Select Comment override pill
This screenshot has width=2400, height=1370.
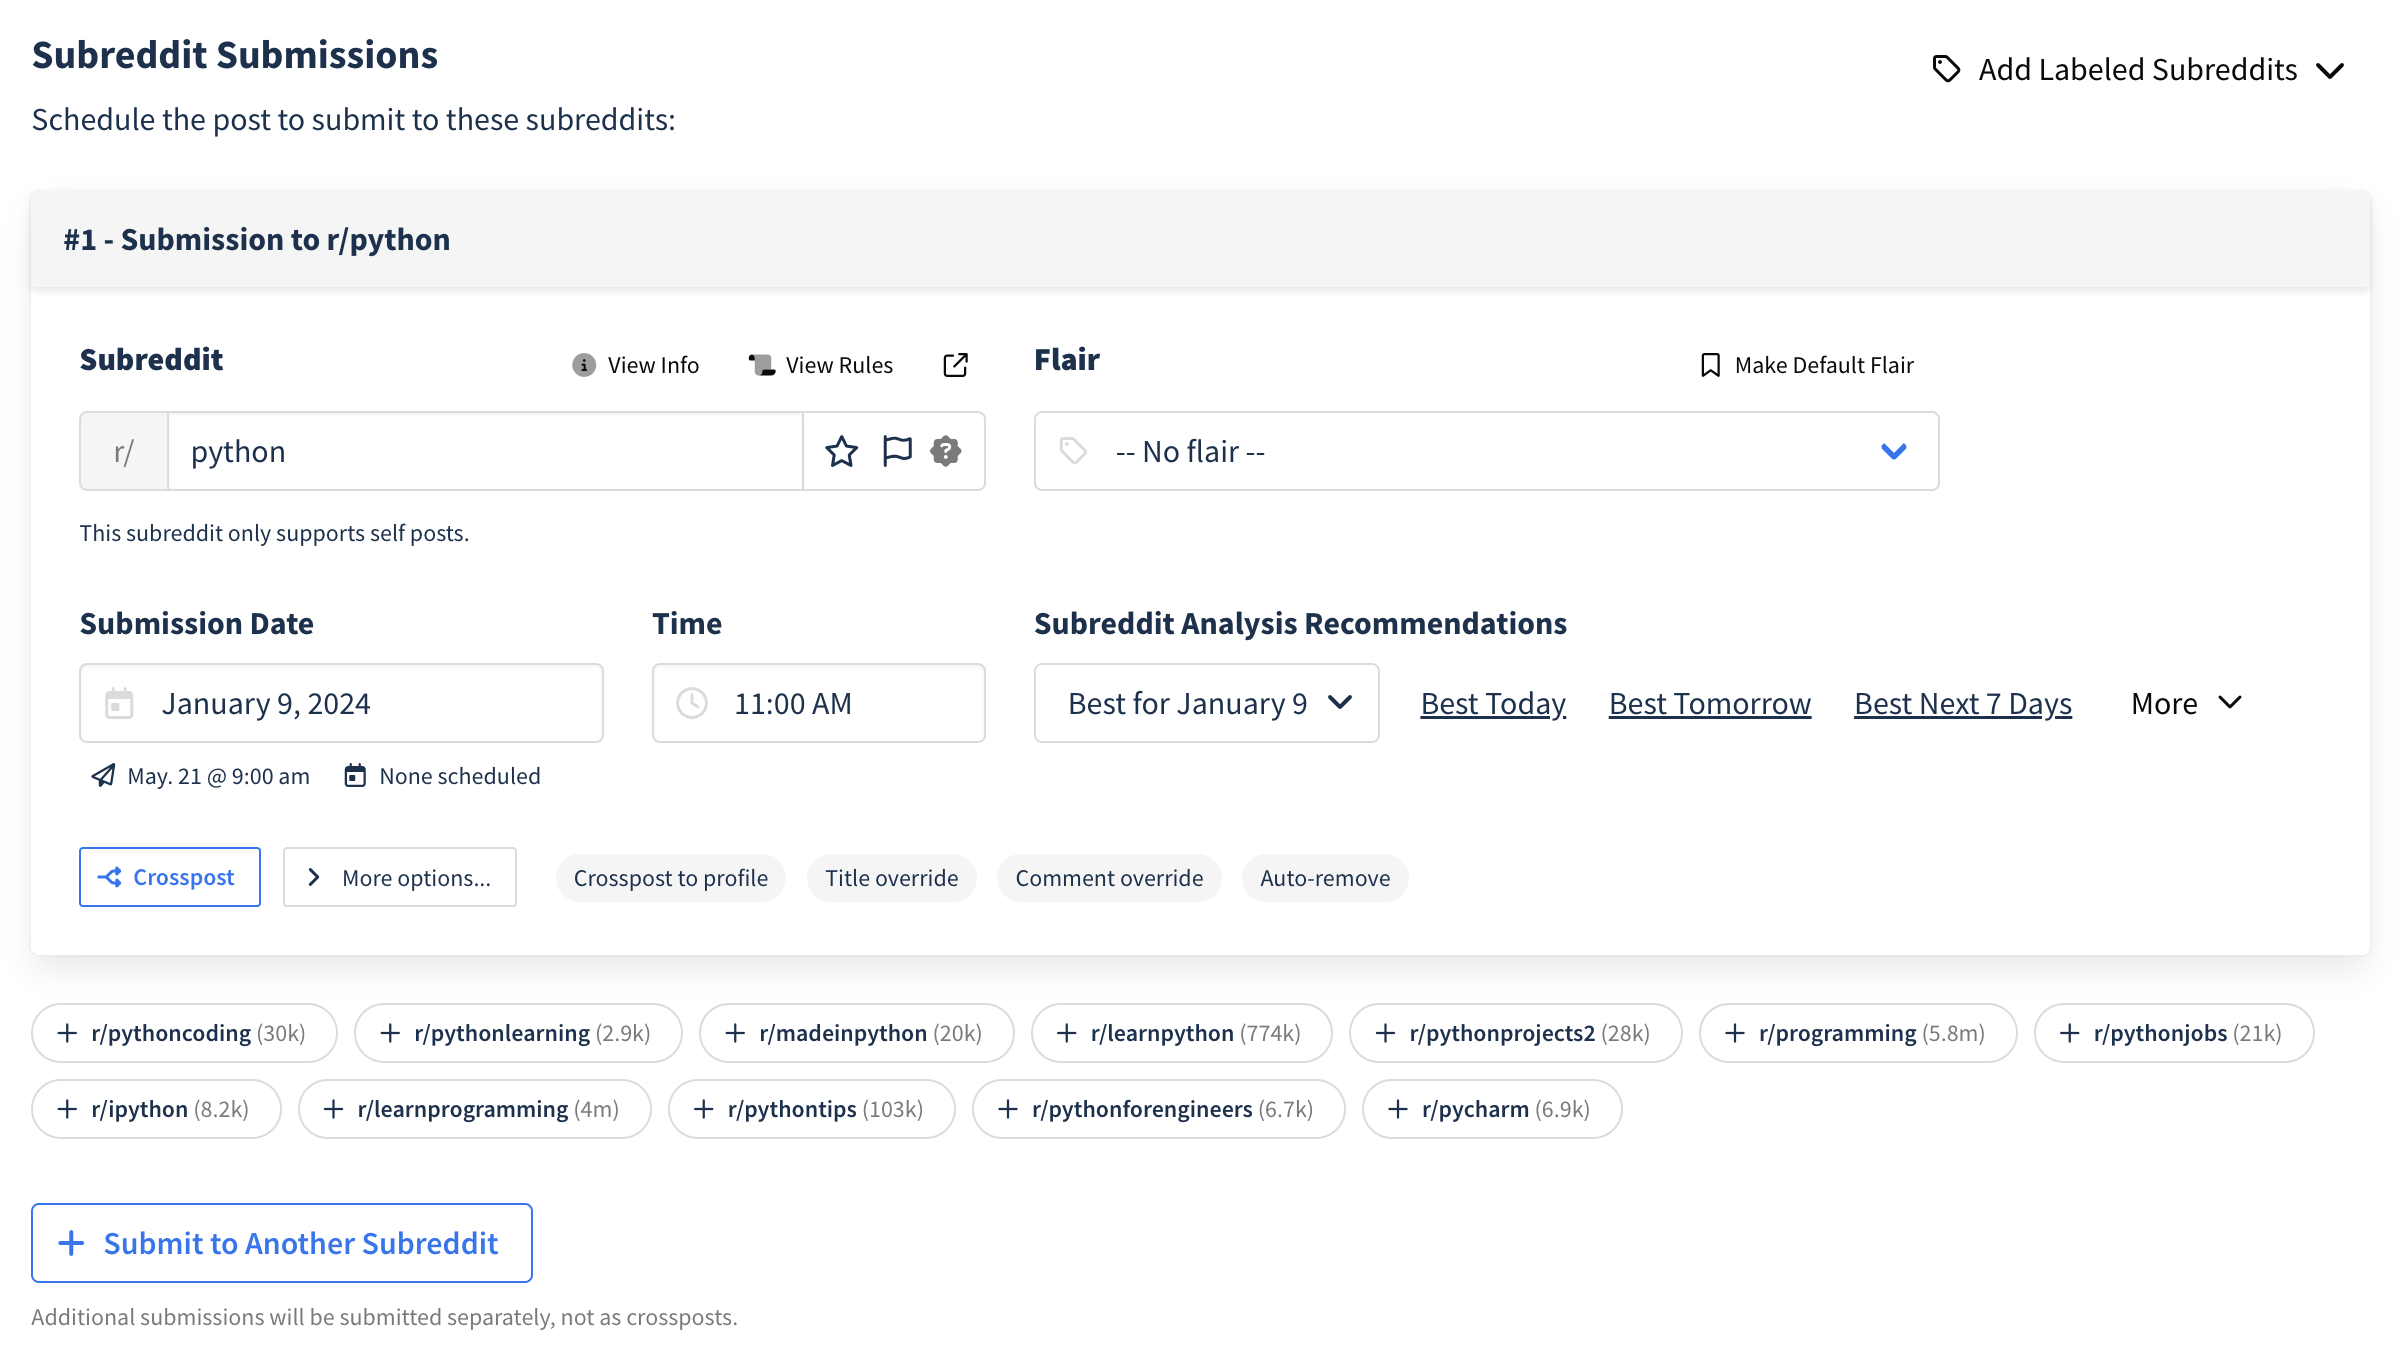coord(1109,878)
